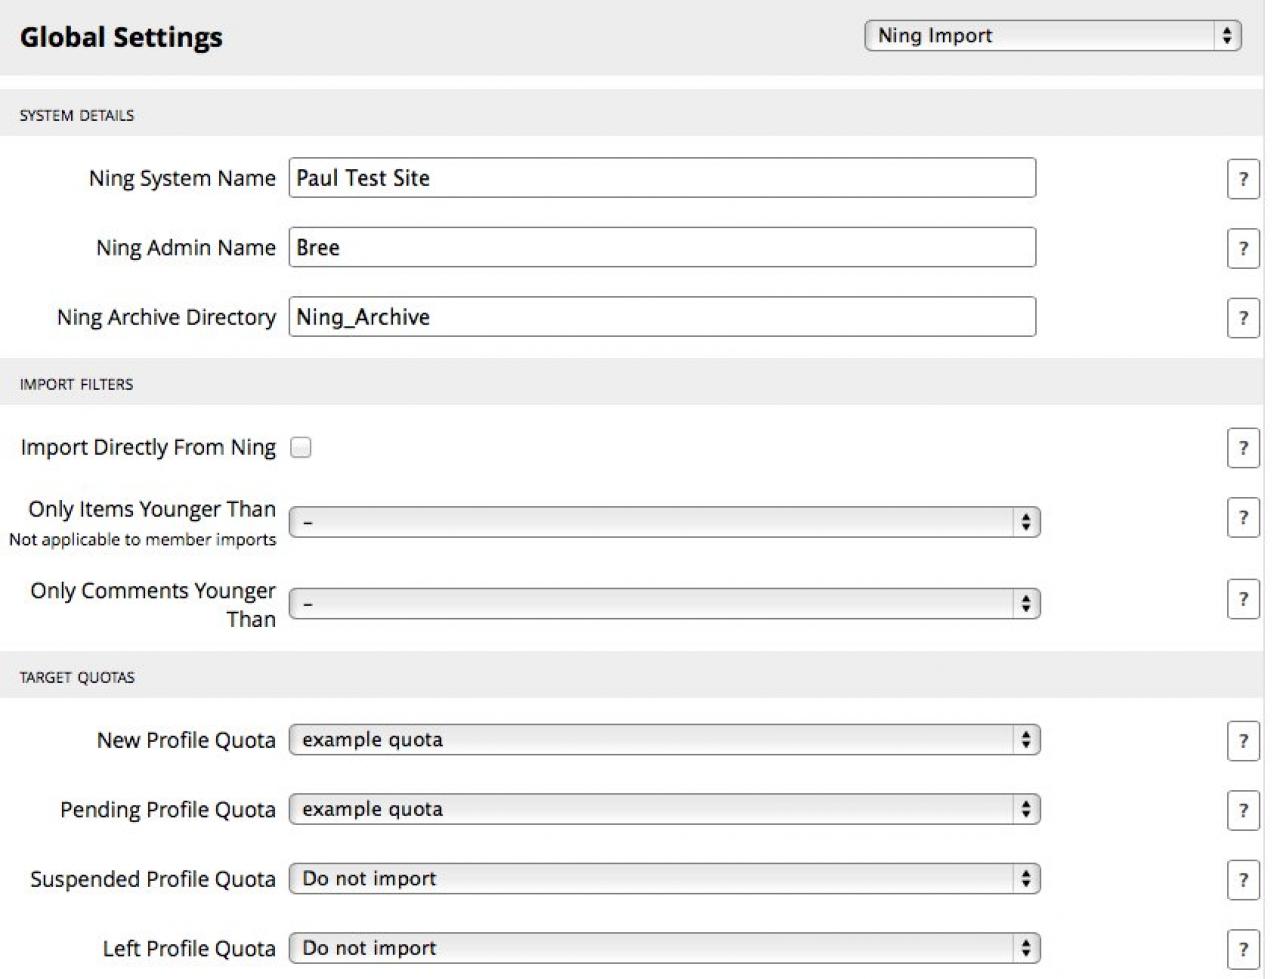This screenshot has width=1280, height=979.
Task: Click help icon for Import Directly From Ning
Action: click(1242, 448)
